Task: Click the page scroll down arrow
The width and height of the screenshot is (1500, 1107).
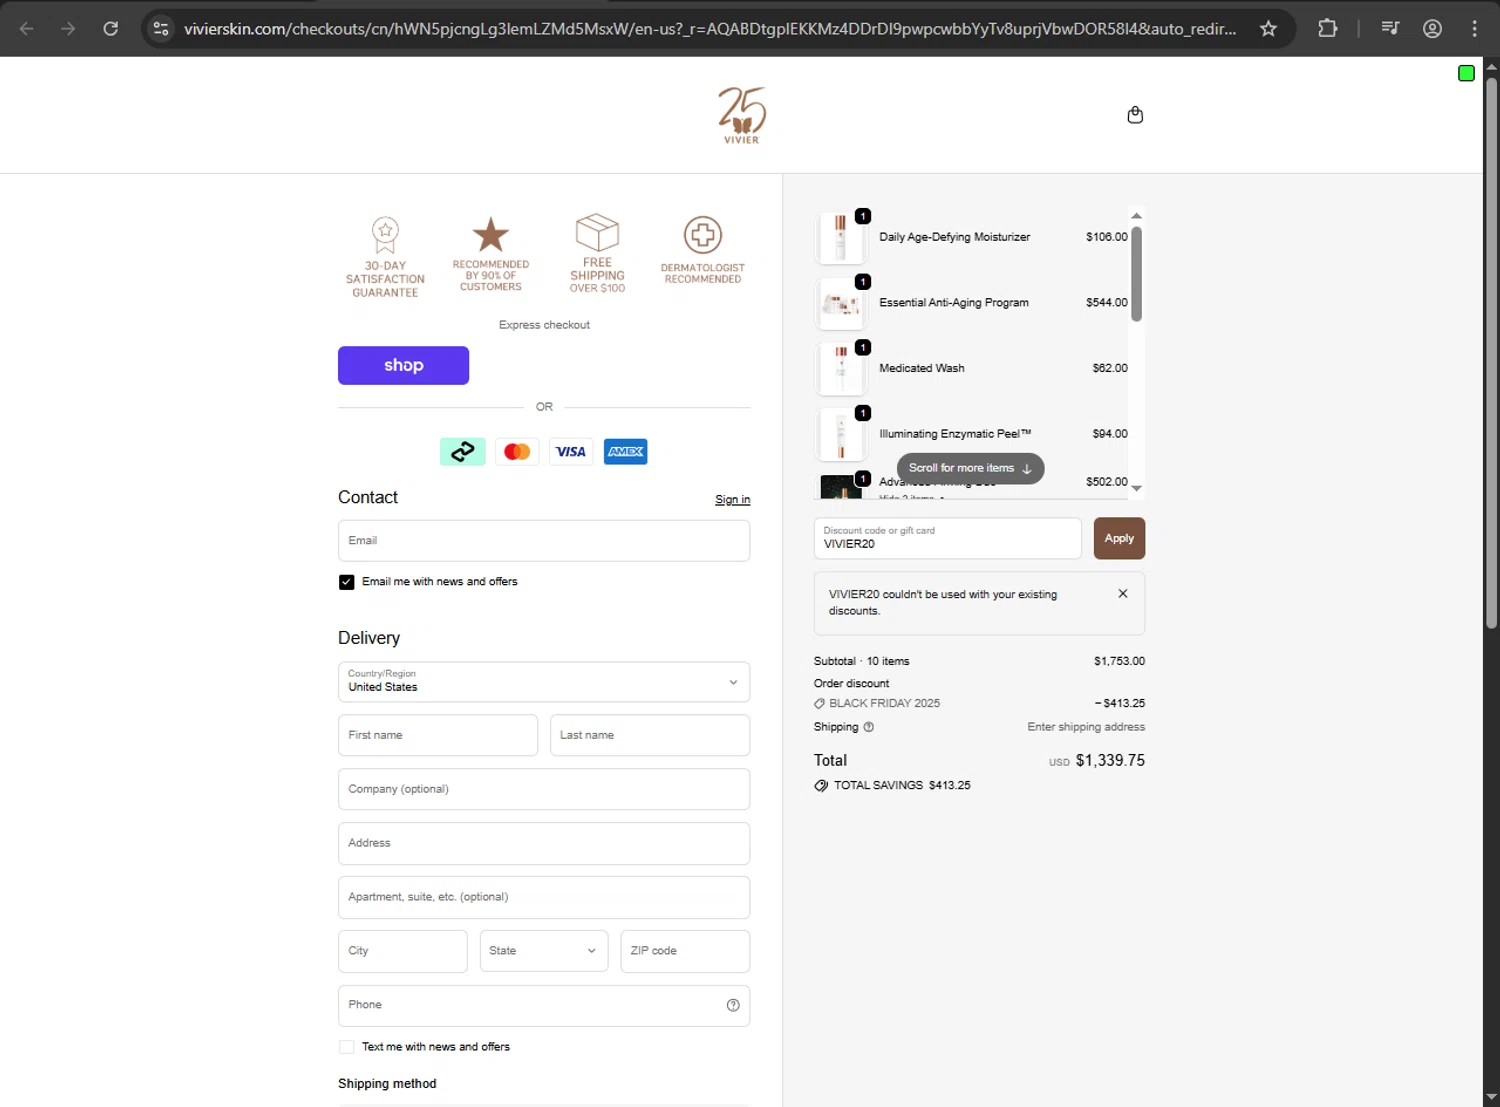Action: [1491, 1097]
